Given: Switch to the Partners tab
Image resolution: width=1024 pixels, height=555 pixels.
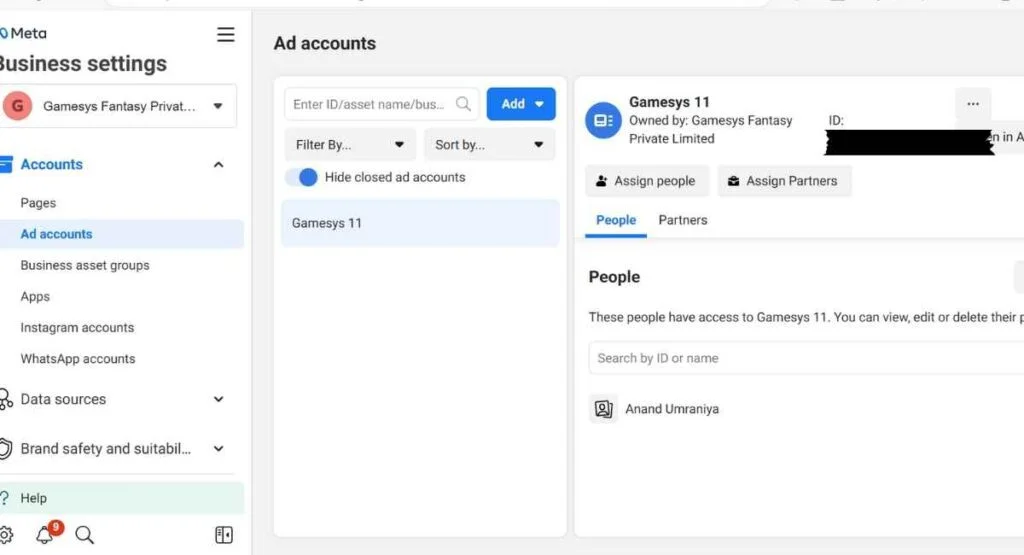Looking at the screenshot, I should (683, 220).
